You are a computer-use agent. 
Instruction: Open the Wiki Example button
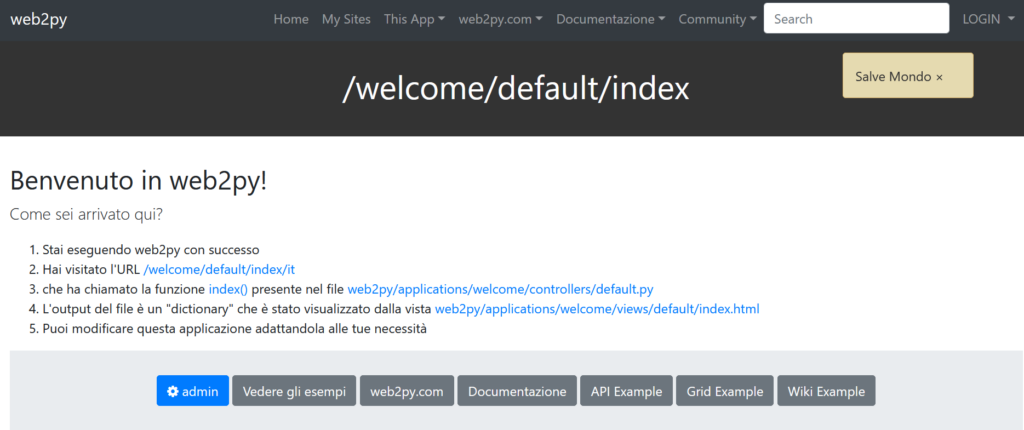[x=826, y=391]
